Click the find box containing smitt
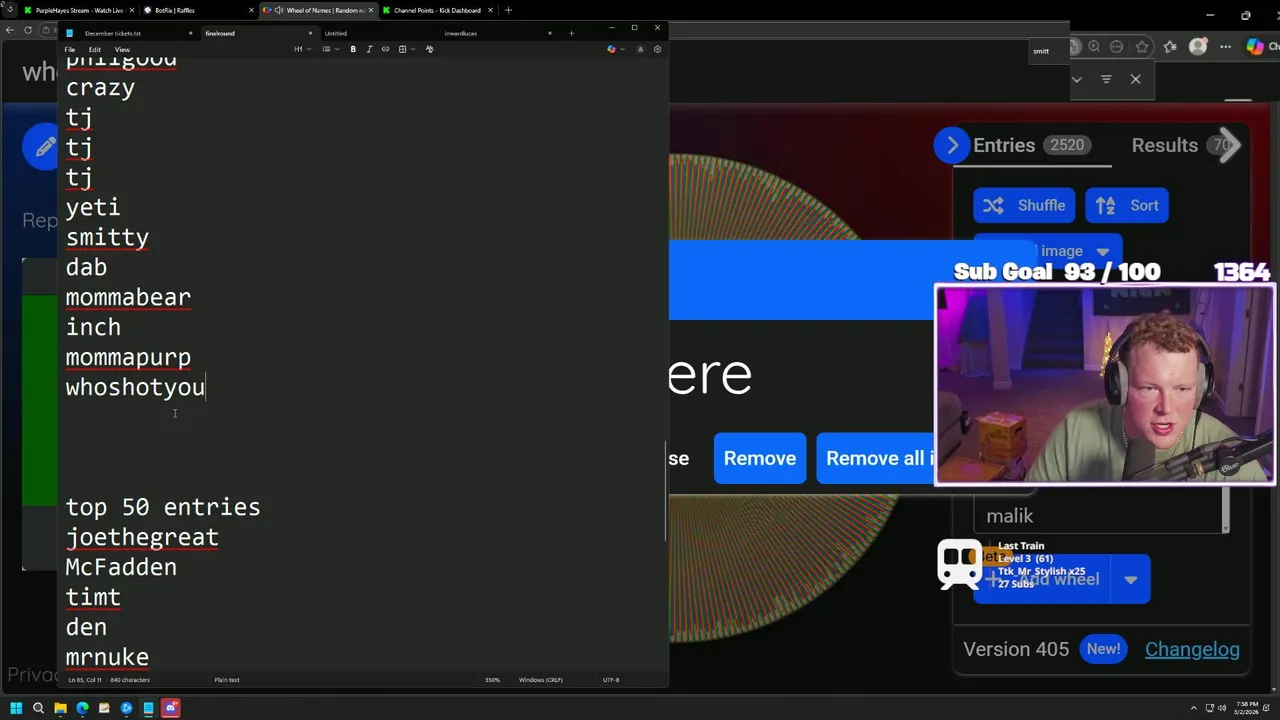Screen dimensions: 1280x720 pyautogui.click(x=1048, y=51)
